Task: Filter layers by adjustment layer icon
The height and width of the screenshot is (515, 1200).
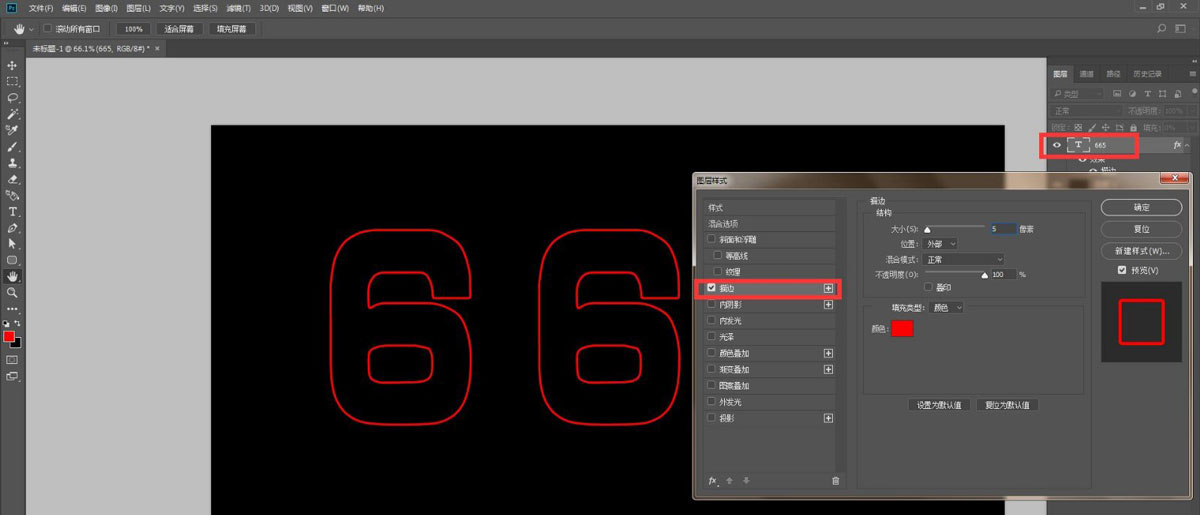Action: pyautogui.click(x=1132, y=93)
